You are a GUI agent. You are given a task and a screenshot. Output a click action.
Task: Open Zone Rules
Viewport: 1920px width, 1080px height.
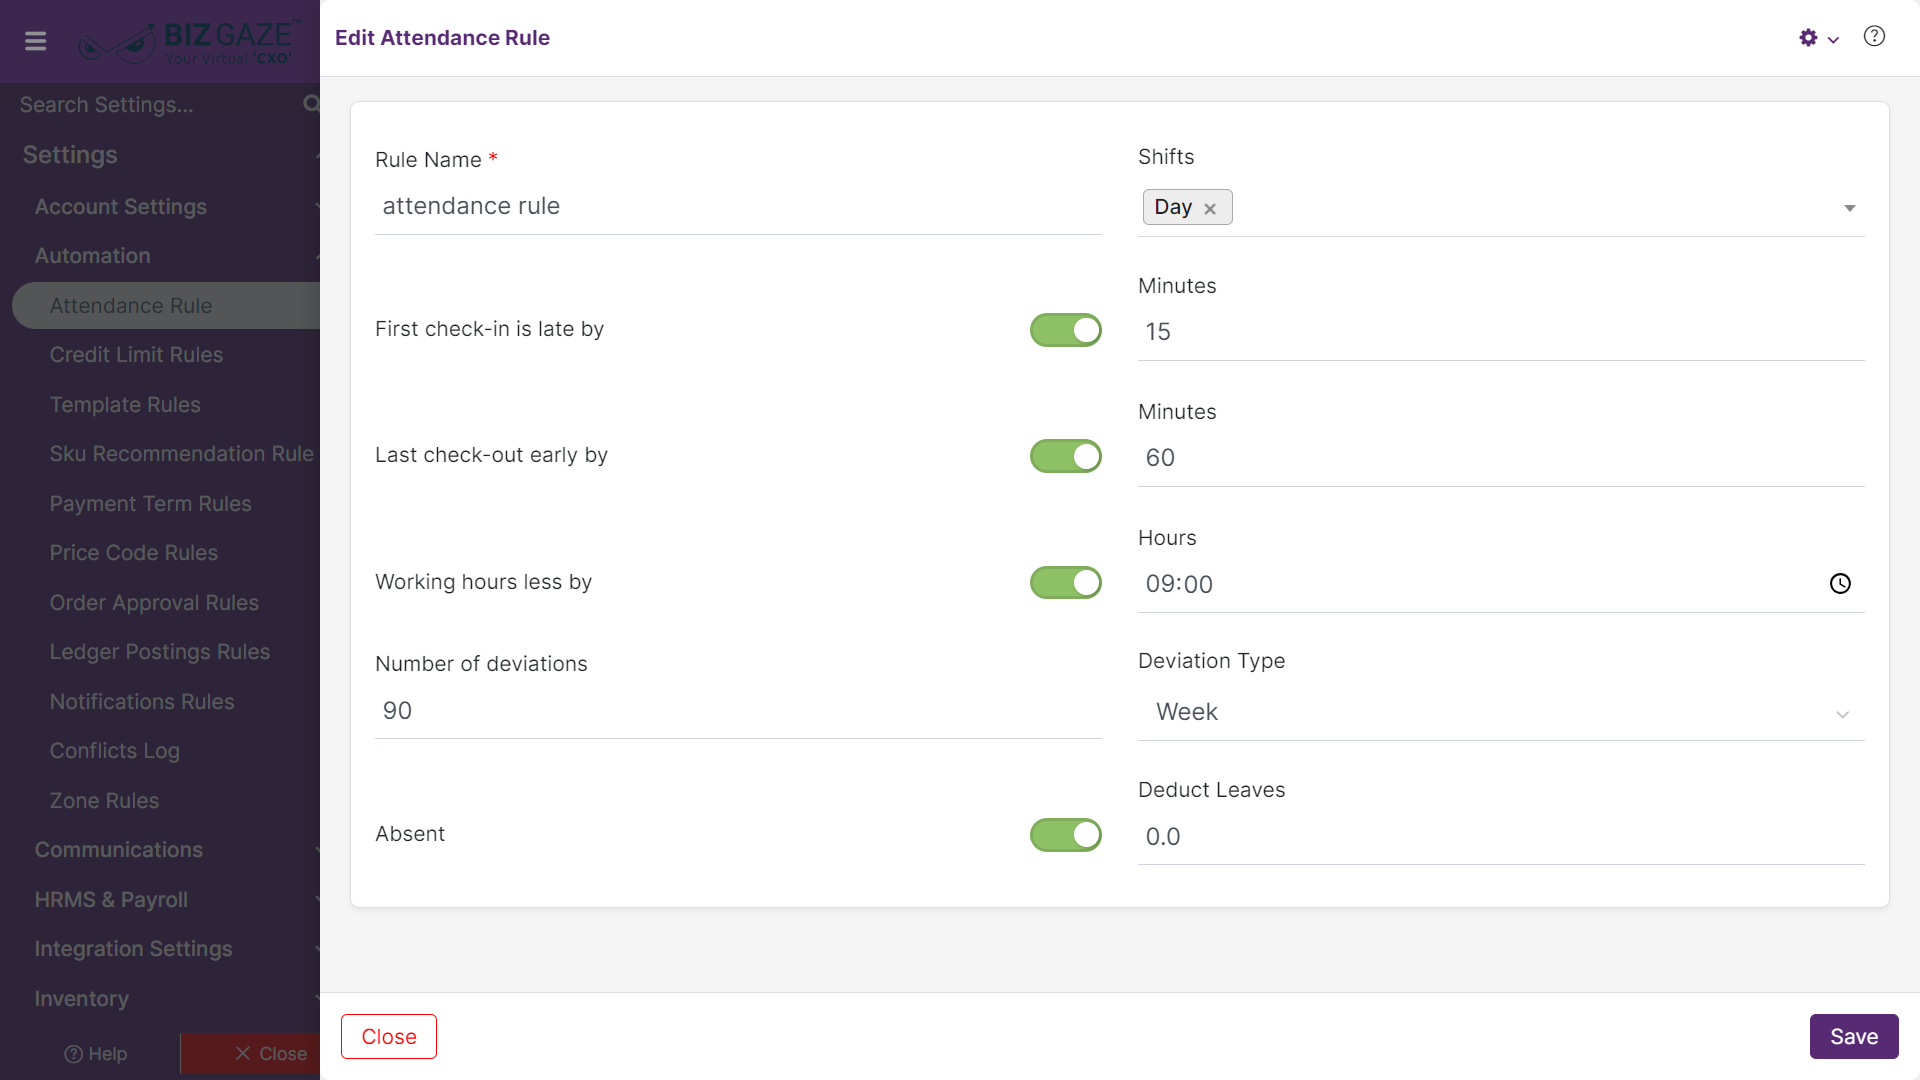pos(104,801)
